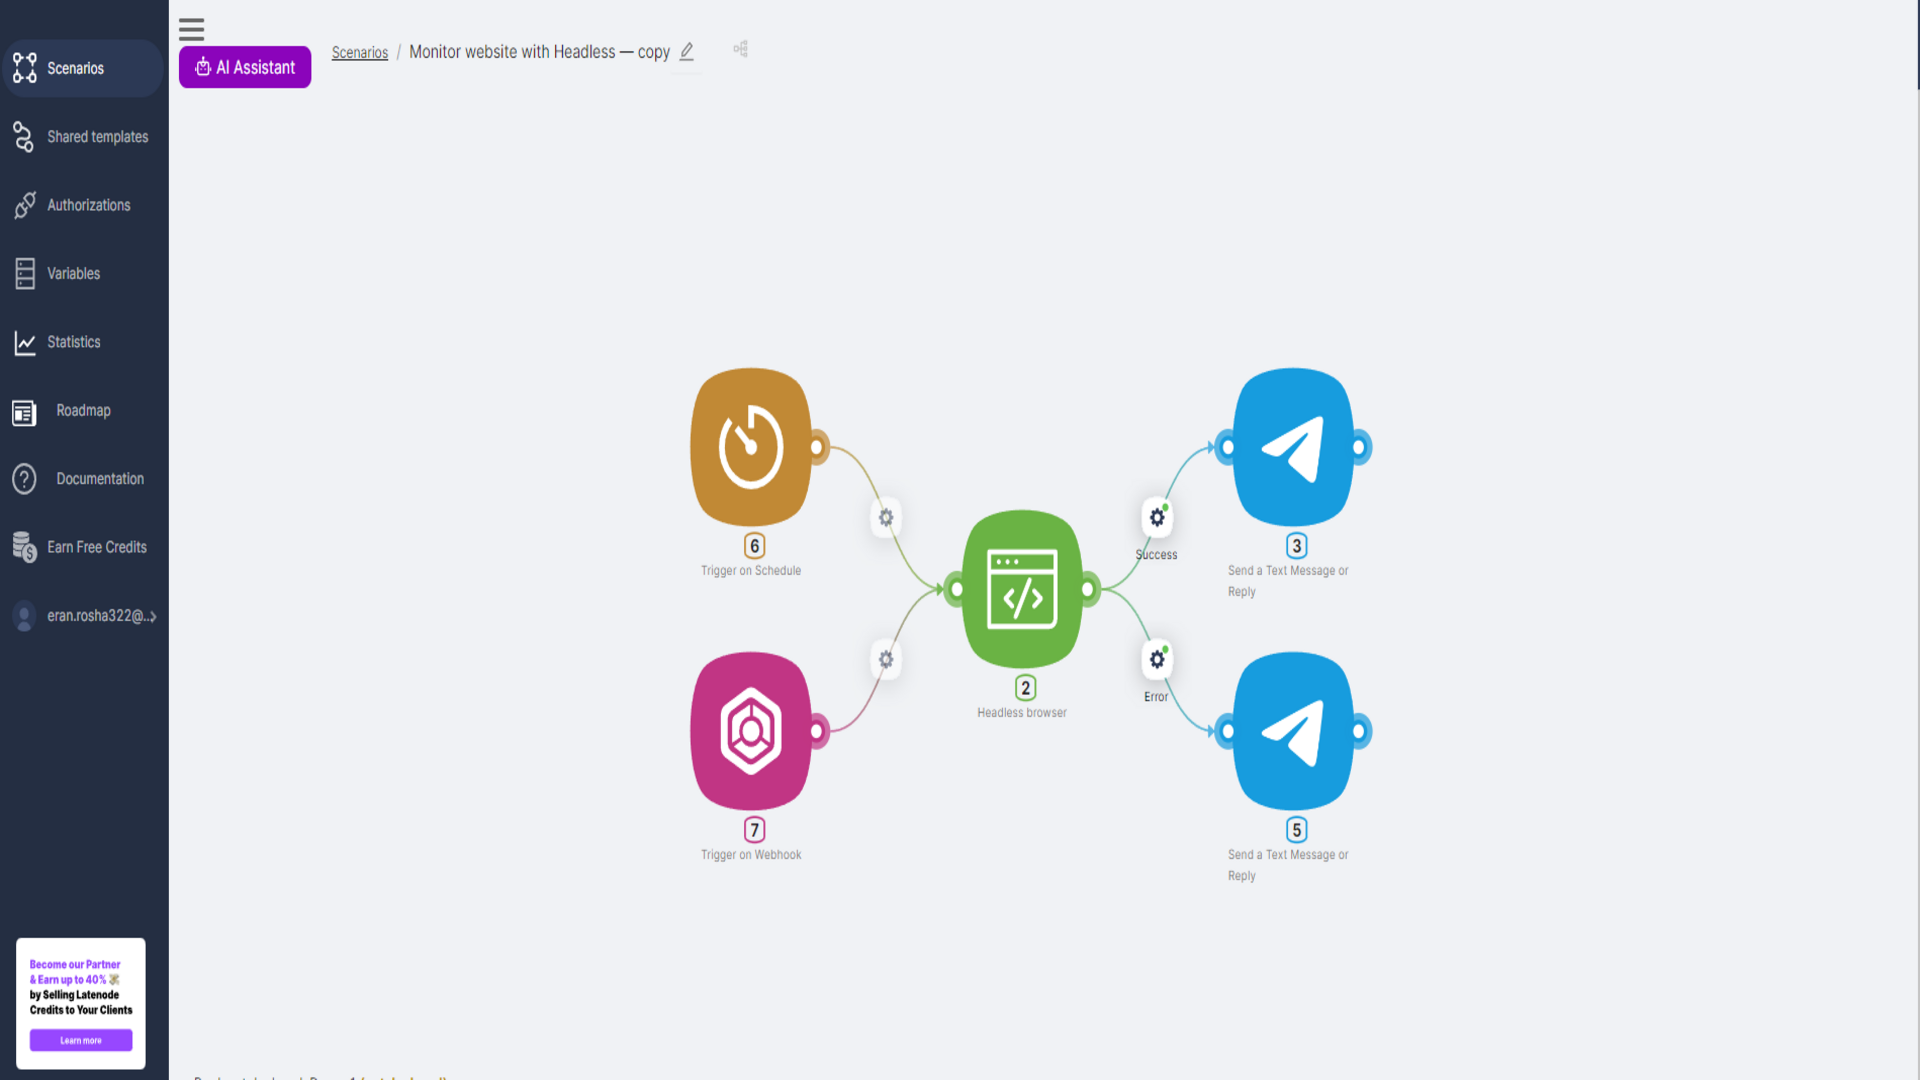Click the node tree icon beside the title
This screenshot has height=1080, width=1920.
coord(741,49)
